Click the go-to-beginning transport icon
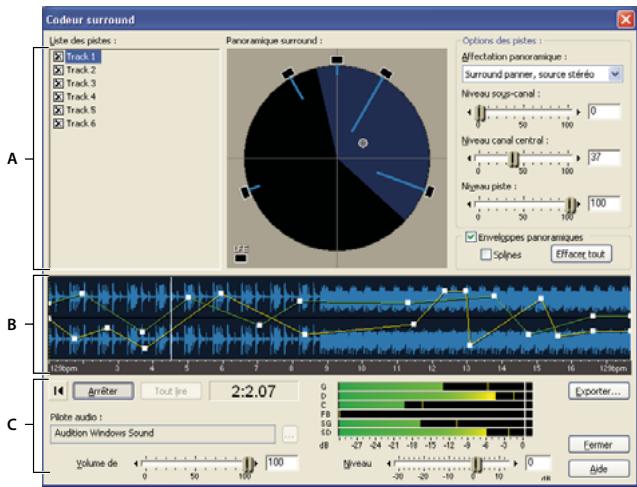Viewport: 637px width, 487px height. [58, 391]
